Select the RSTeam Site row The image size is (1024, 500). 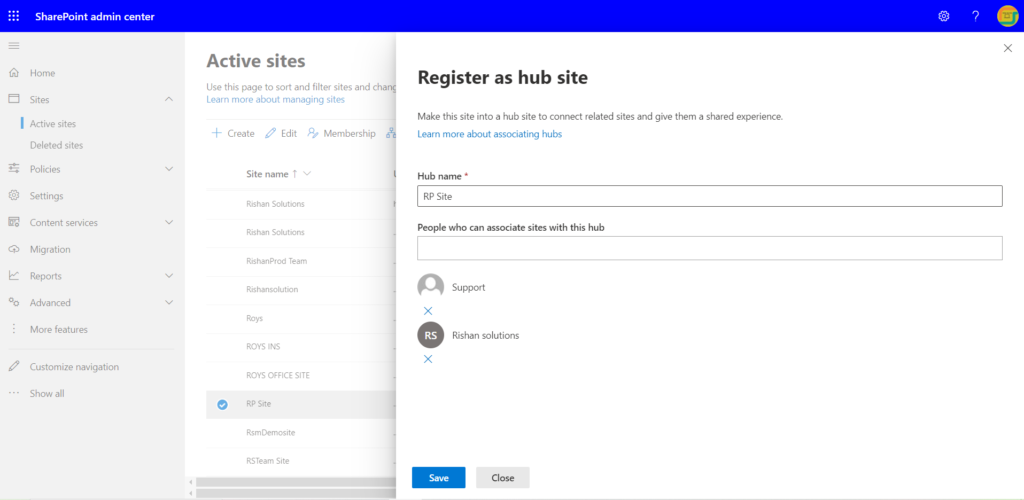pyautogui.click(x=301, y=461)
